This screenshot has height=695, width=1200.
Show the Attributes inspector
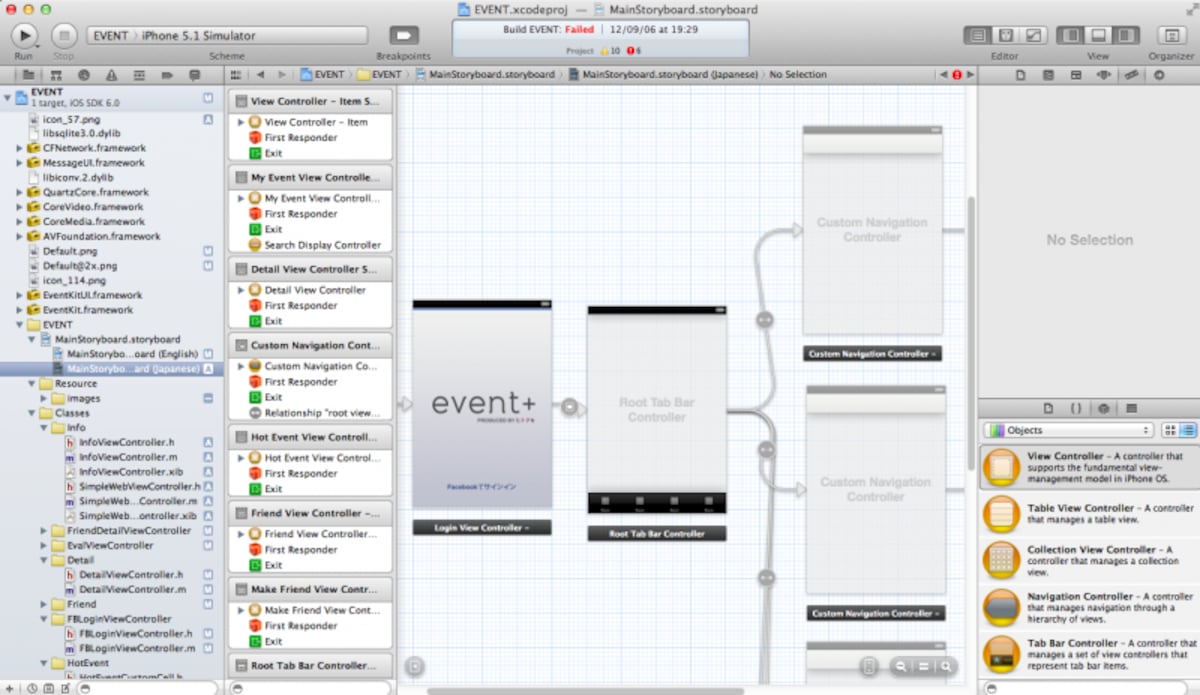pyautogui.click(x=1103, y=75)
